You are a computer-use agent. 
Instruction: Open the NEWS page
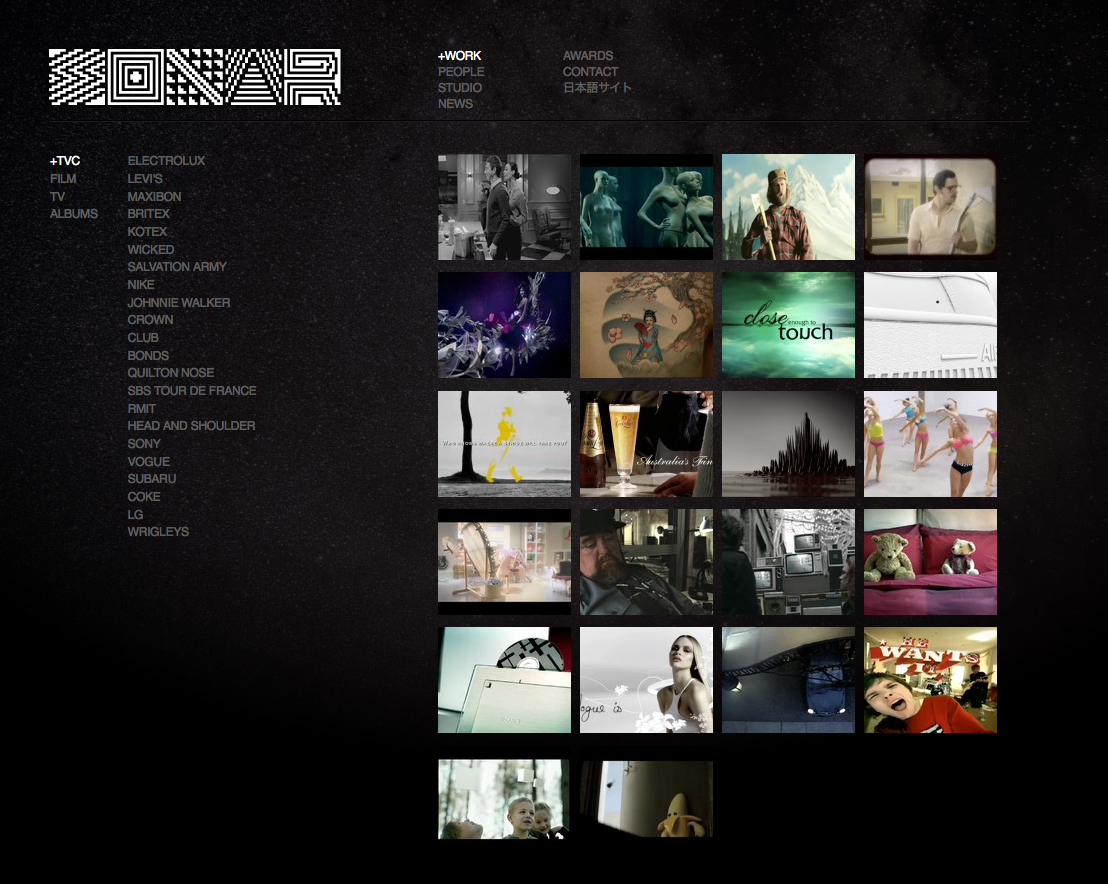(455, 104)
